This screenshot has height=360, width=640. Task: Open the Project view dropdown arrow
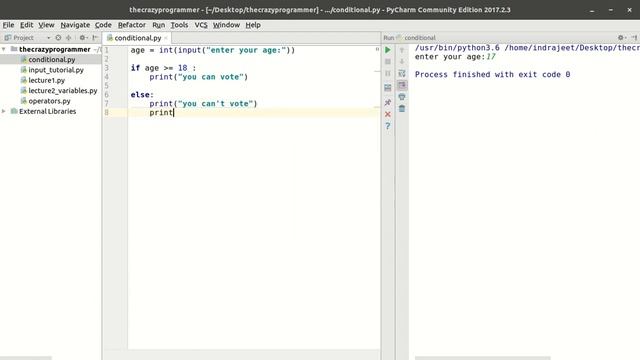click(49, 38)
